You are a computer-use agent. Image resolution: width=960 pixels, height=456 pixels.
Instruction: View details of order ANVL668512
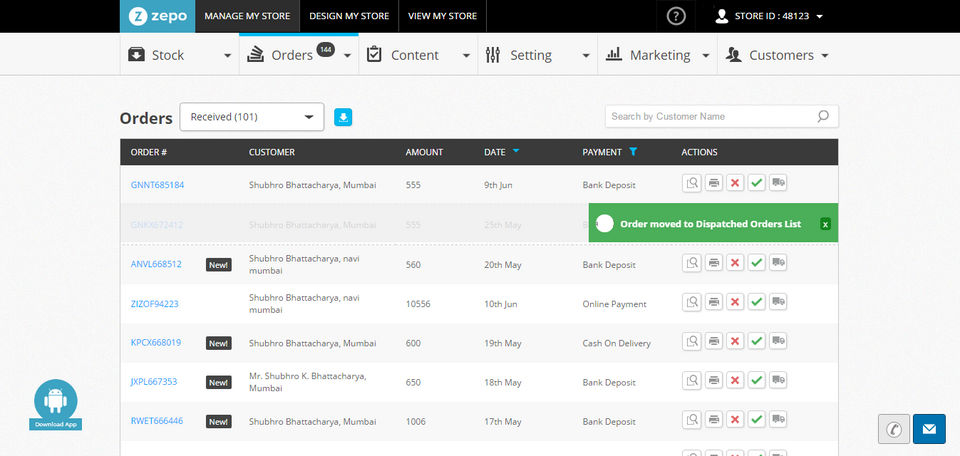coord(692,263)
